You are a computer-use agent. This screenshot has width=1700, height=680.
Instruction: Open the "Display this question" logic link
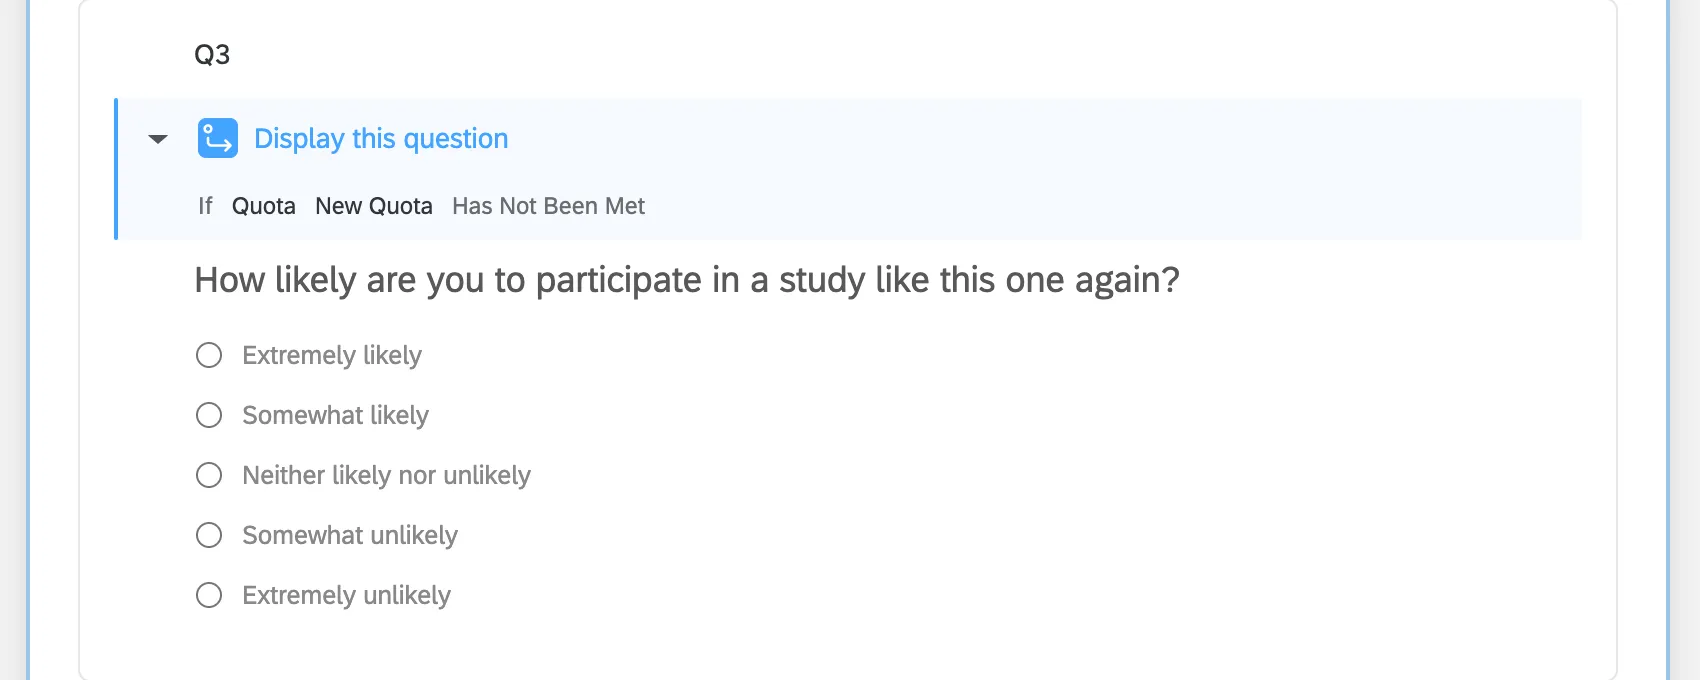[381, 138]
